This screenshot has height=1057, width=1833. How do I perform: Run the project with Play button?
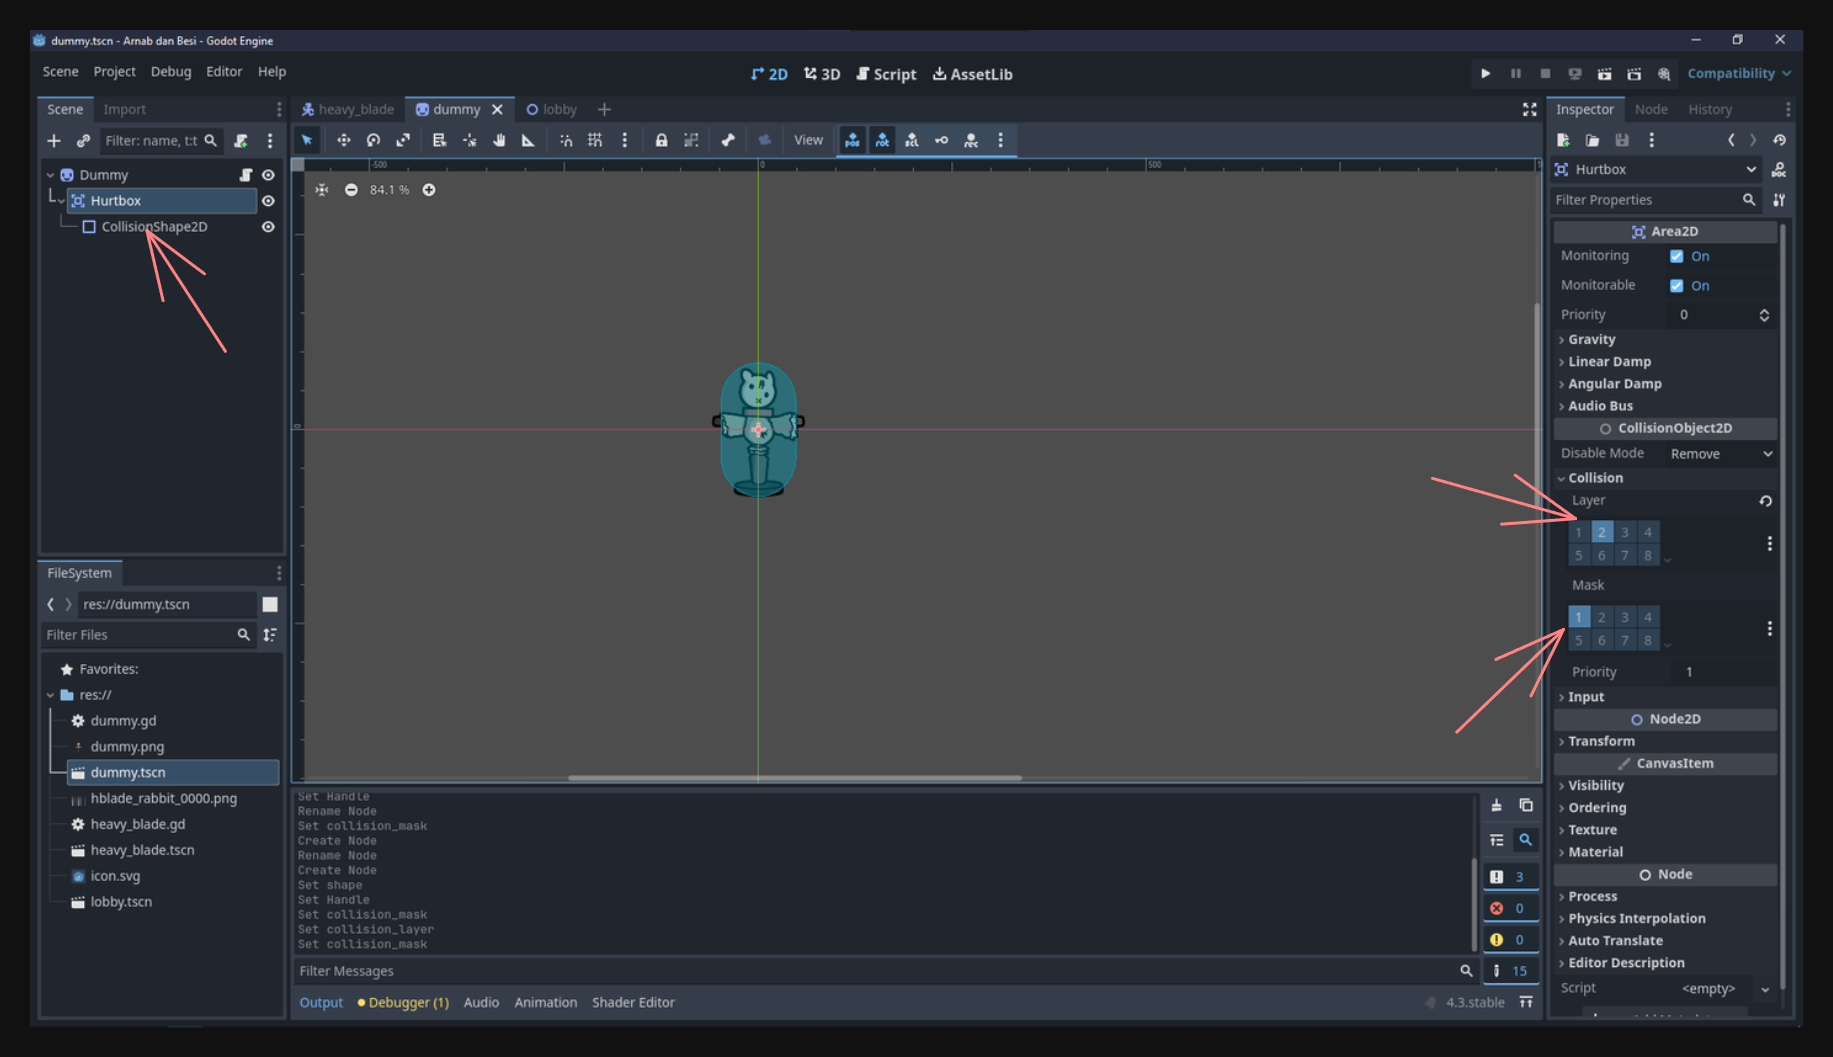1485,74
